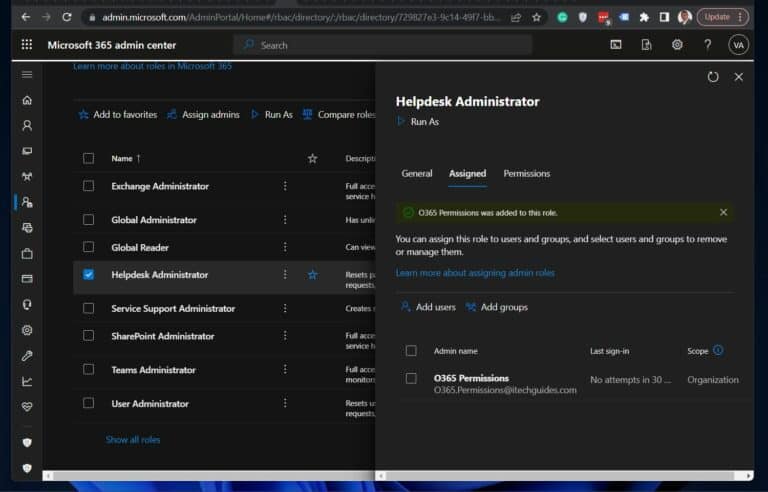Uncheck the Helpdesk Administrator checkbox
This screenshot has height=492, width=768.
tap(88, 274)
